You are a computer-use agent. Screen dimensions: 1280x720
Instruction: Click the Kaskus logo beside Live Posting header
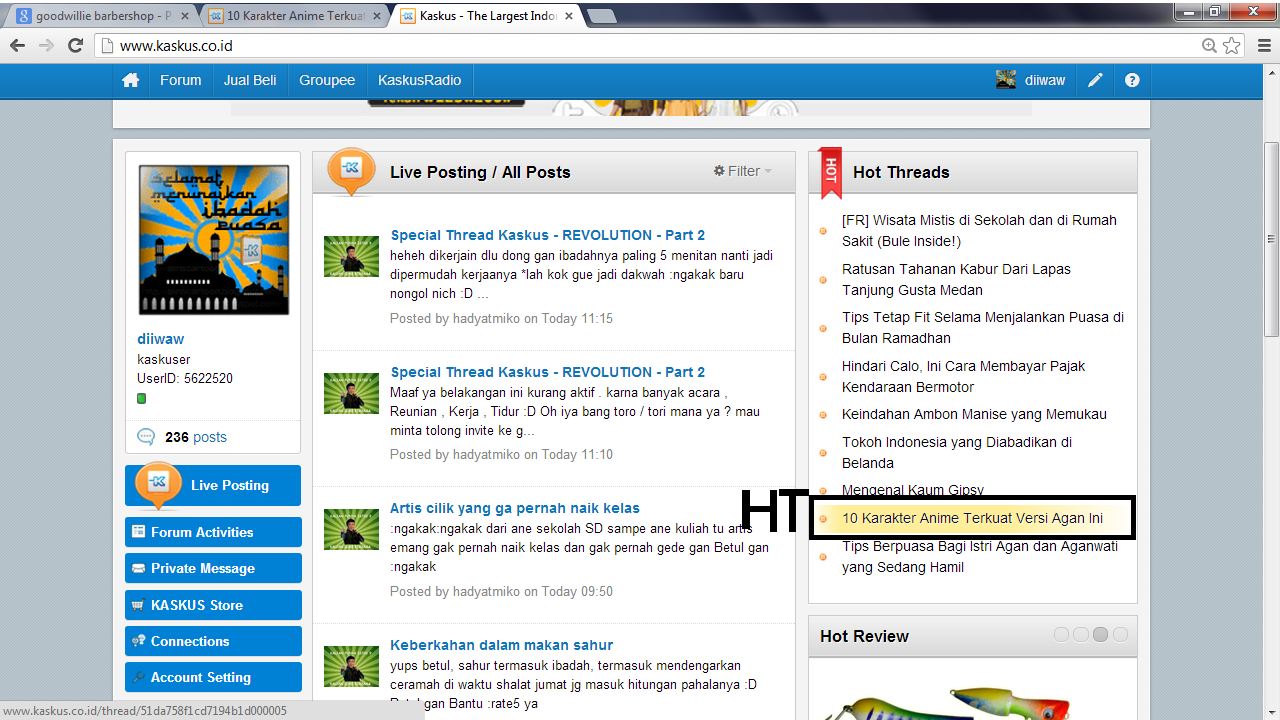(x=351, y=171)
